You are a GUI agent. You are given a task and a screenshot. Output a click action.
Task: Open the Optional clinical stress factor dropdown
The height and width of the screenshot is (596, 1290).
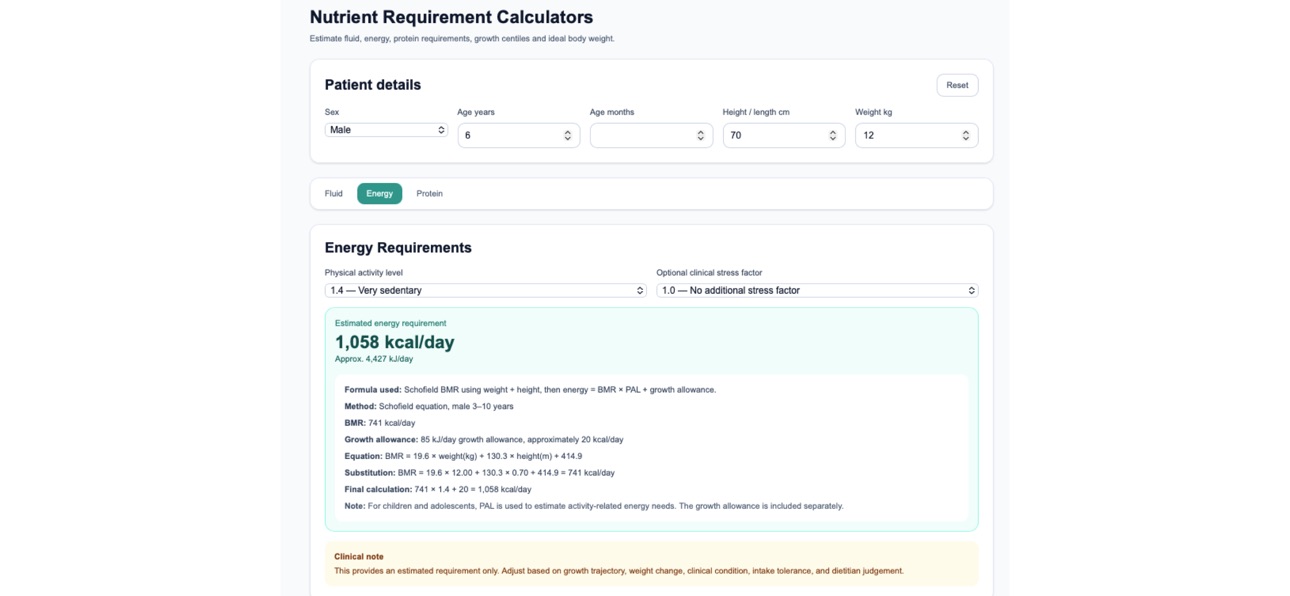(x=817, y=290)
